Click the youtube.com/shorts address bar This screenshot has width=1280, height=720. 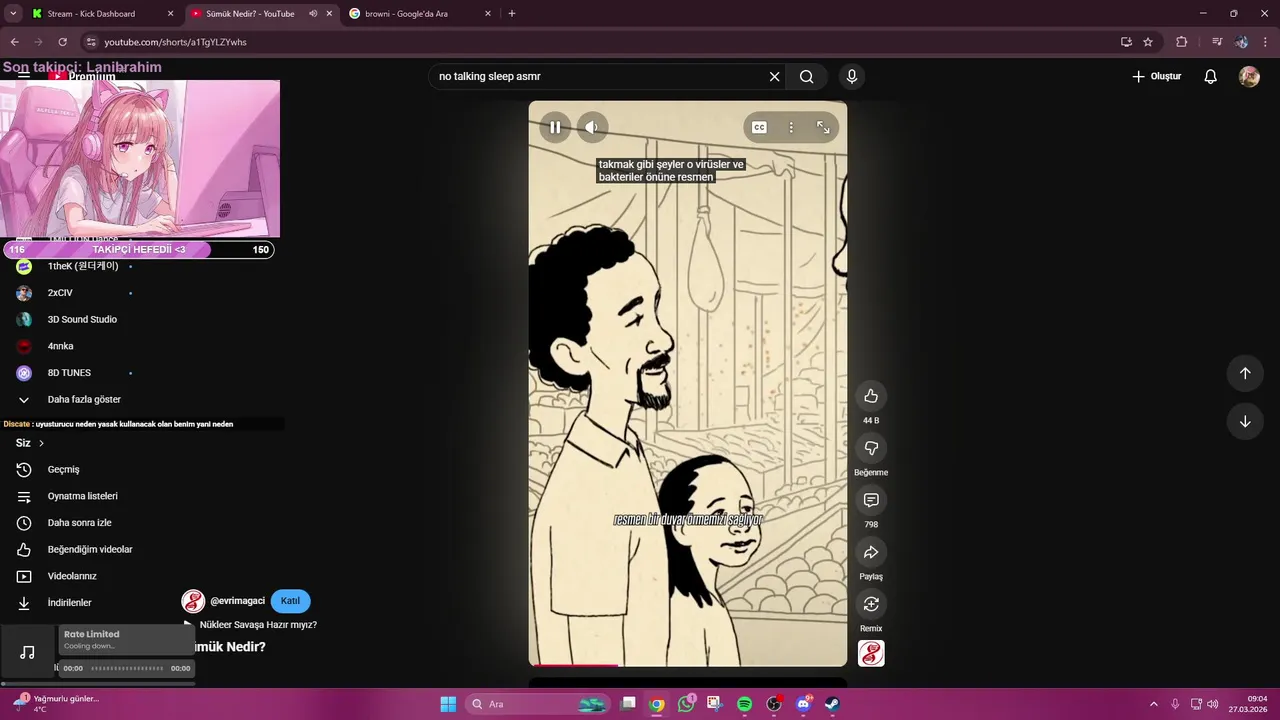point(600,42)
